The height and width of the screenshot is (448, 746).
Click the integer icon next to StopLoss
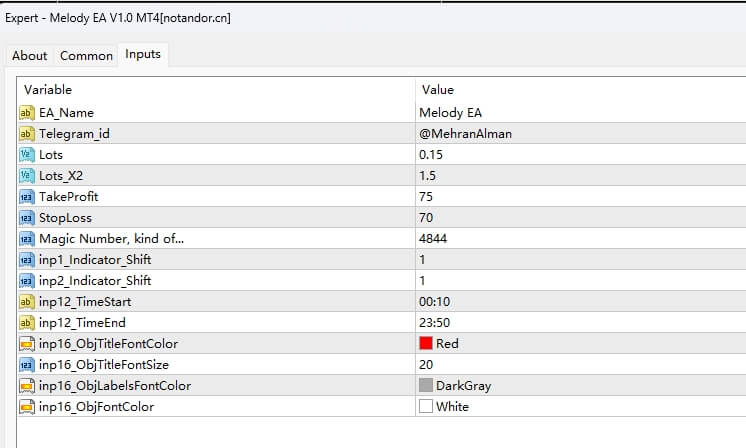point(27,218)
